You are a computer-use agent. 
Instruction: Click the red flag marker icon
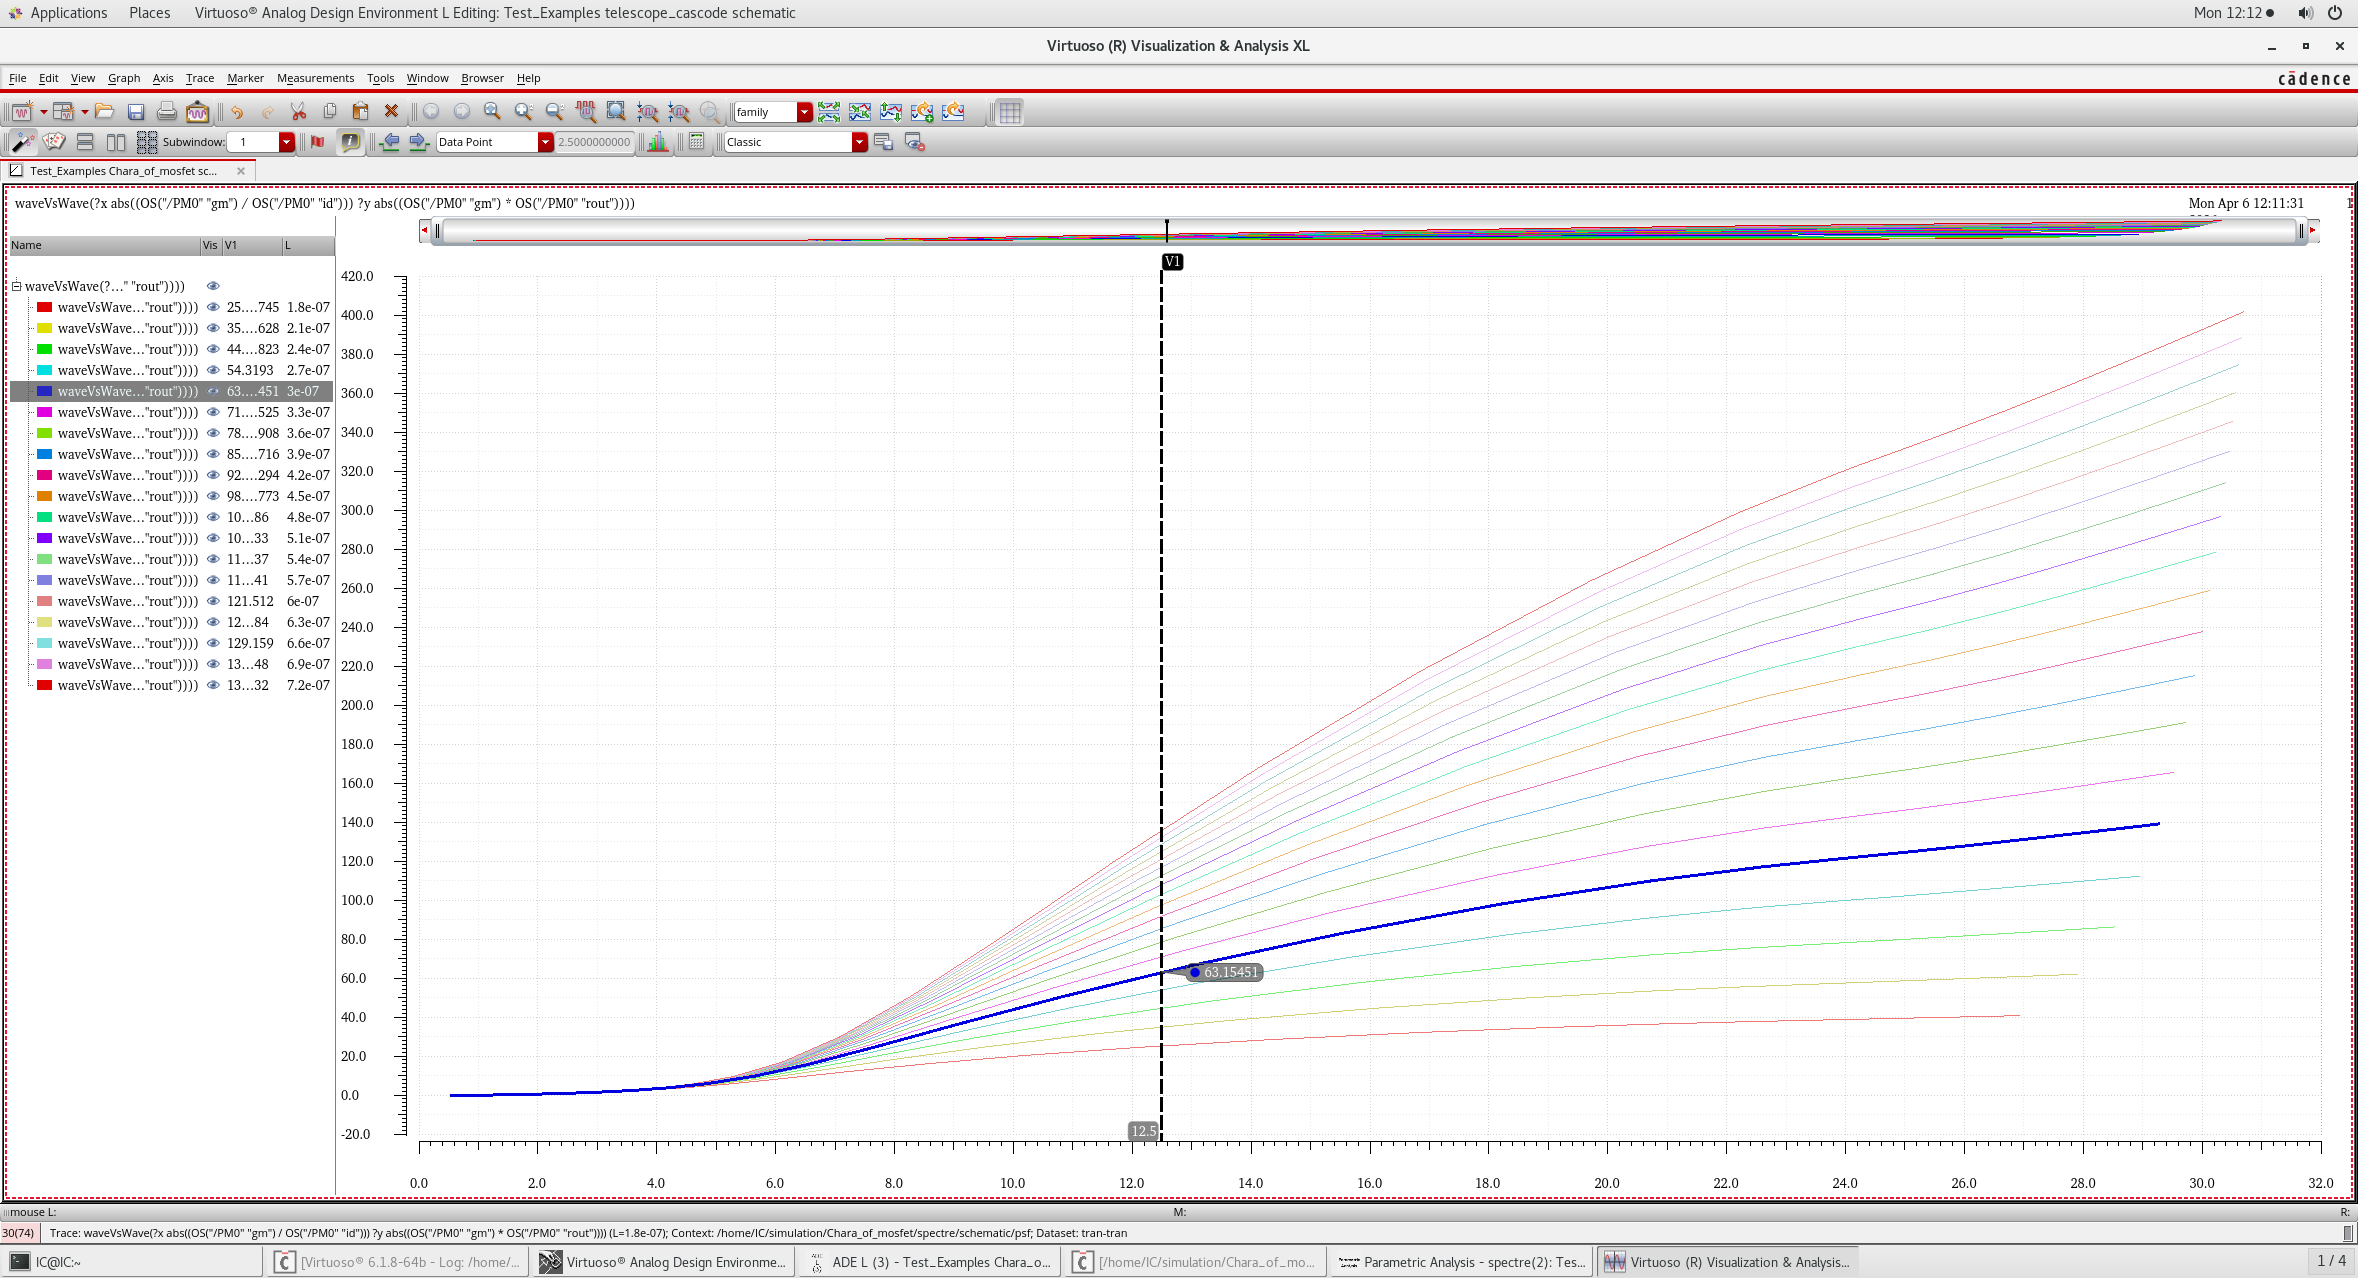(318, 142)
